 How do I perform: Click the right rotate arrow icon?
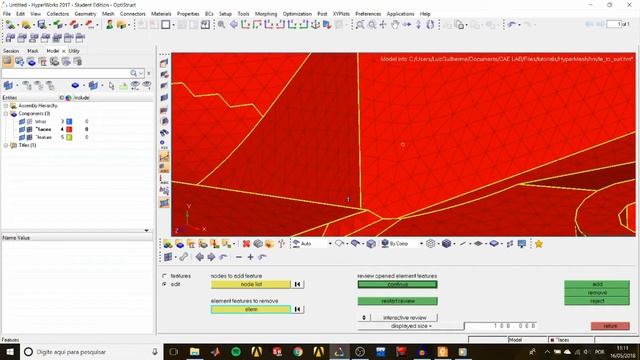click(x=211, y=257)
